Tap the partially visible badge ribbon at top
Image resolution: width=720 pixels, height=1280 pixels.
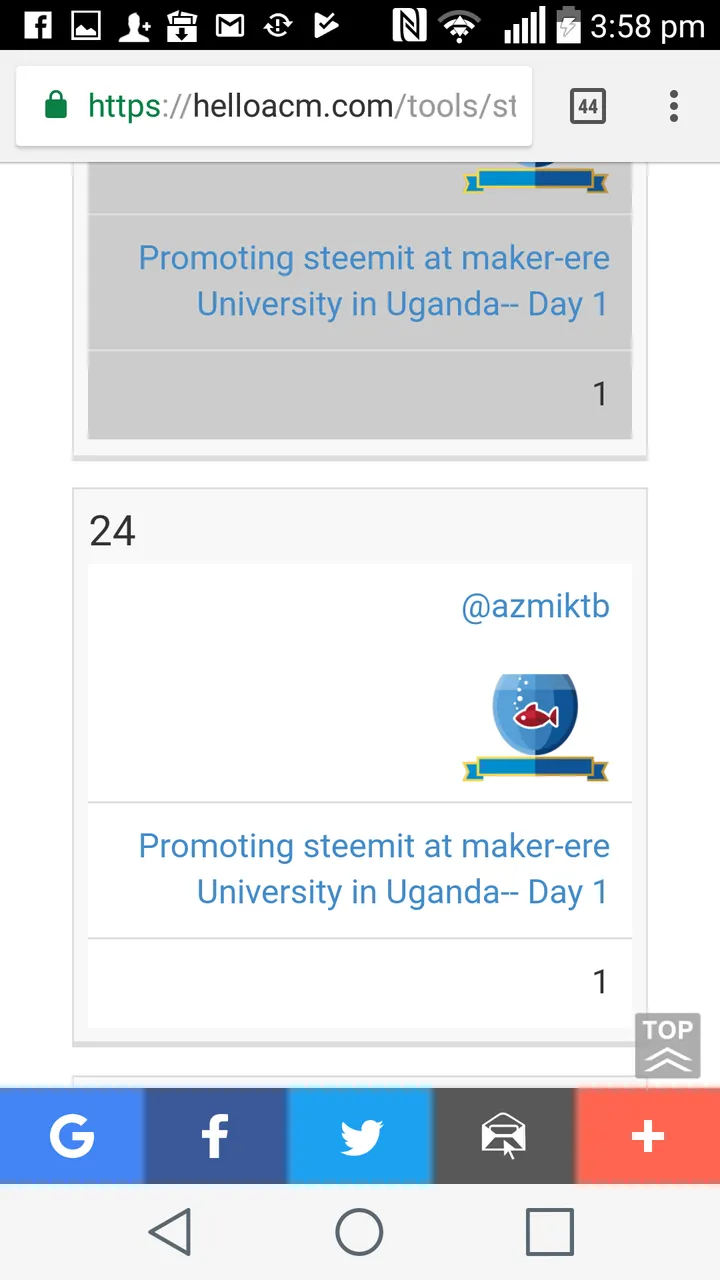pyautogui.click(x=535, y=178)
